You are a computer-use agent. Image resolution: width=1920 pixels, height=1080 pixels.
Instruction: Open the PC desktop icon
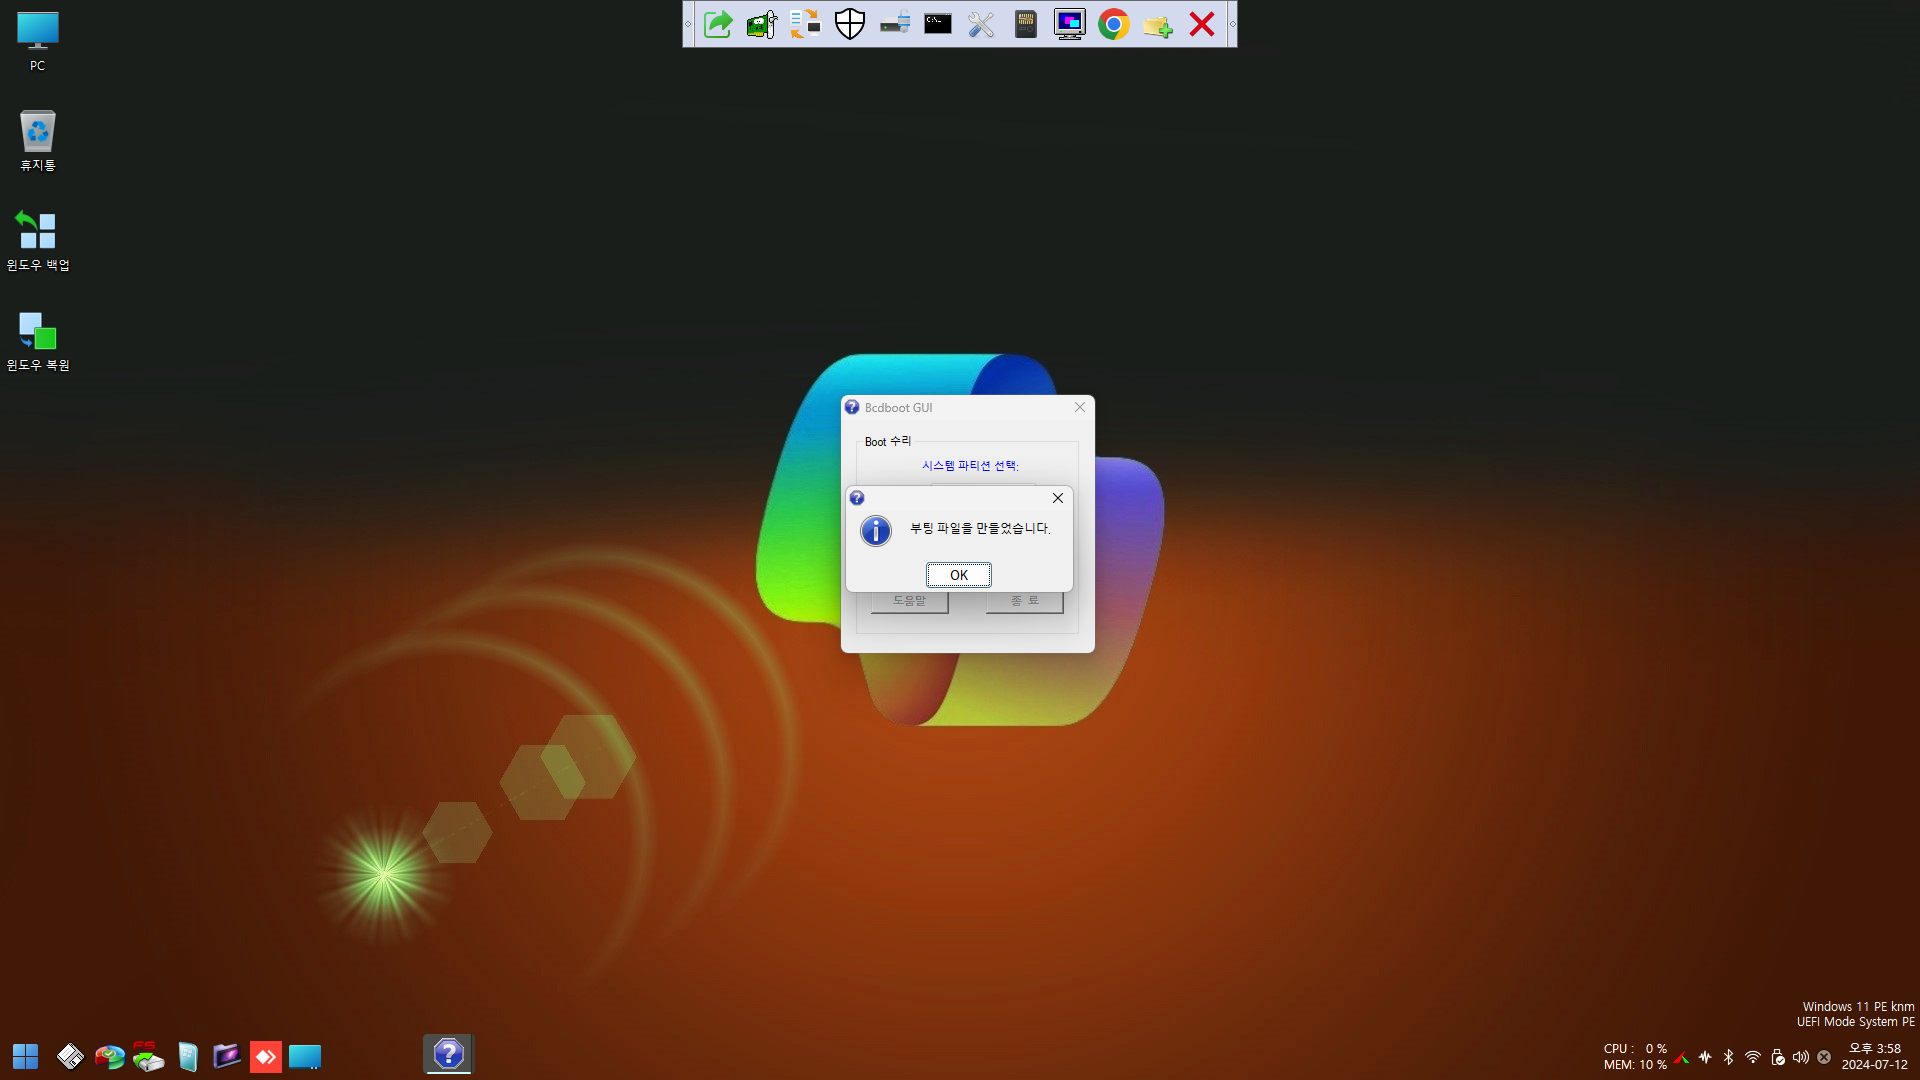pos(38,42)
